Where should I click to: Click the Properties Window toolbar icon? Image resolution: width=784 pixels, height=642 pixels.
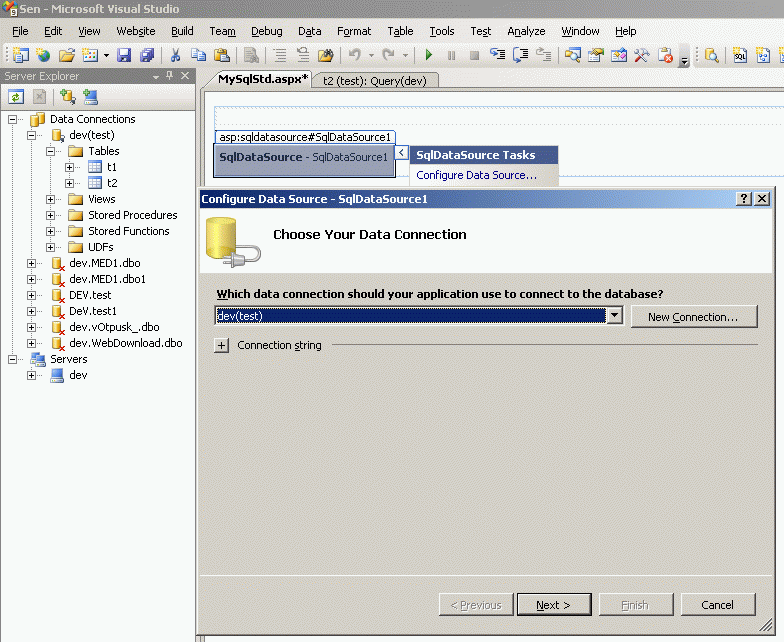point(596,55)
